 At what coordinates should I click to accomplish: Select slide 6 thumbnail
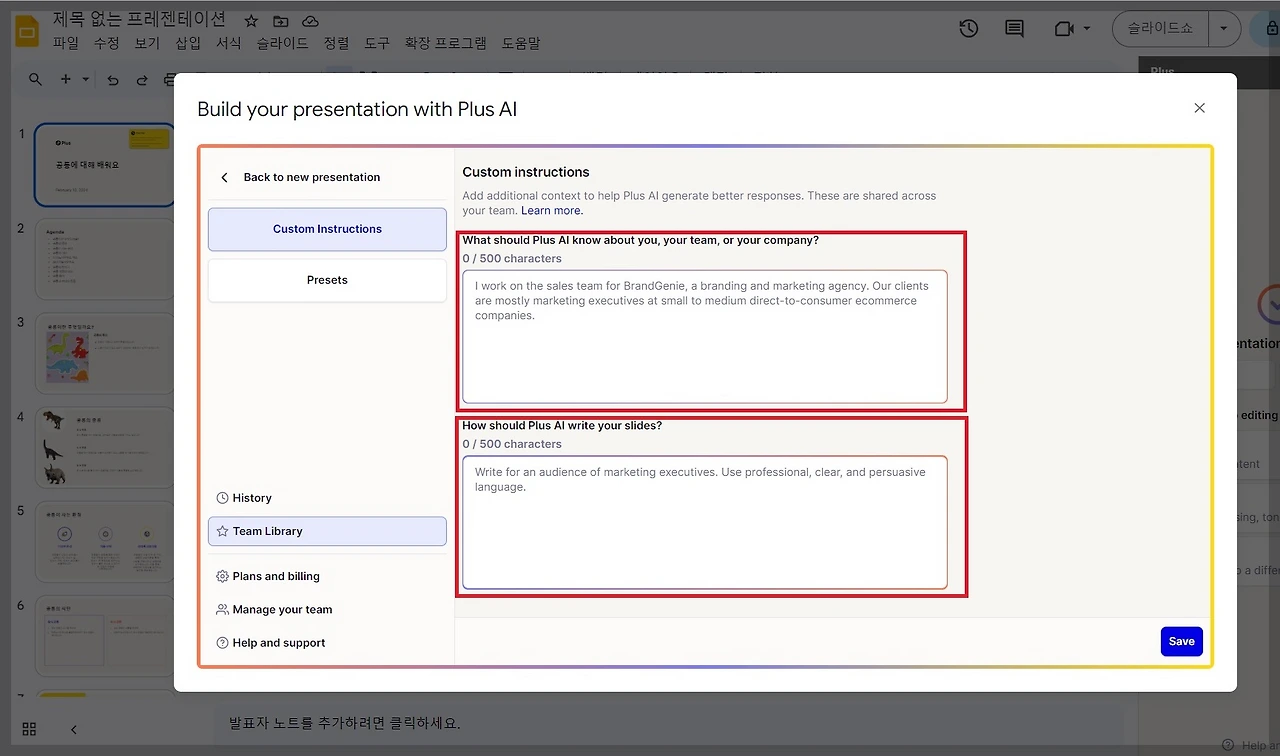104,636
